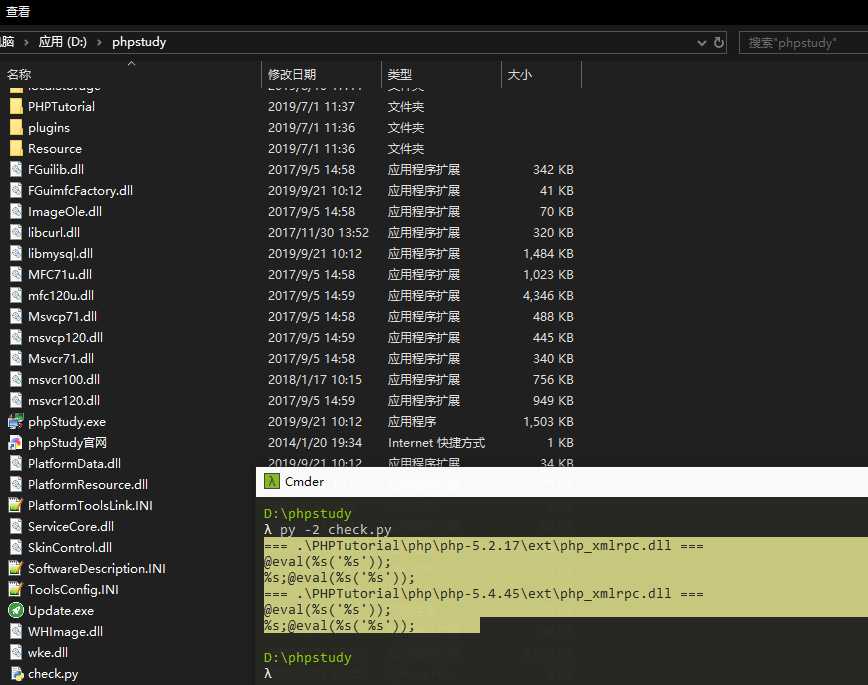Click the check.py Python file icon

[x=17, y=674]
